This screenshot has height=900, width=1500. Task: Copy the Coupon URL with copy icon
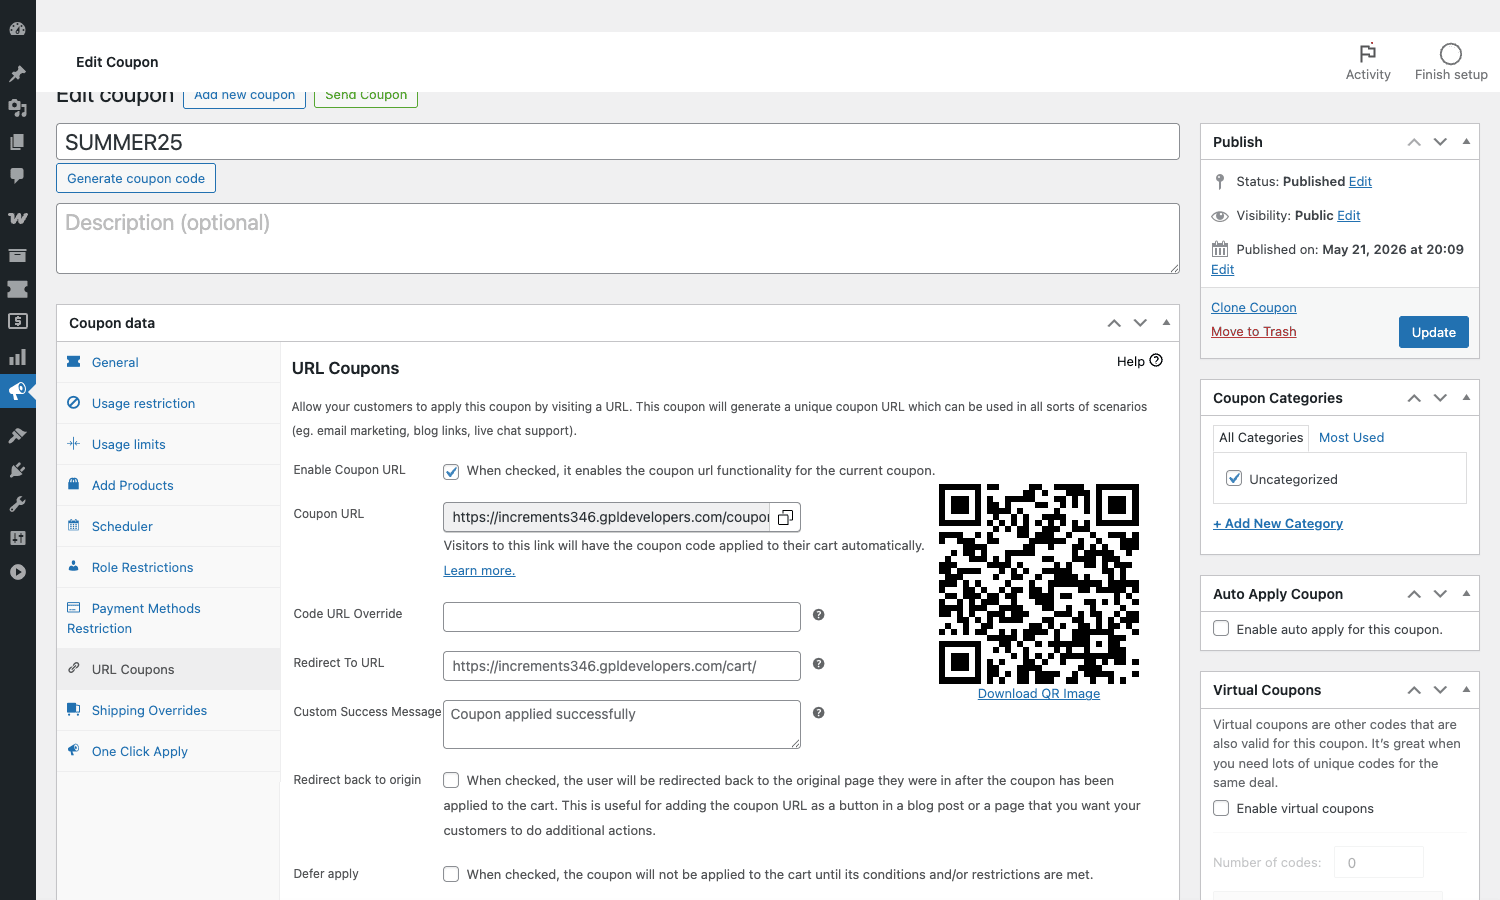click(x=786, y=517)
